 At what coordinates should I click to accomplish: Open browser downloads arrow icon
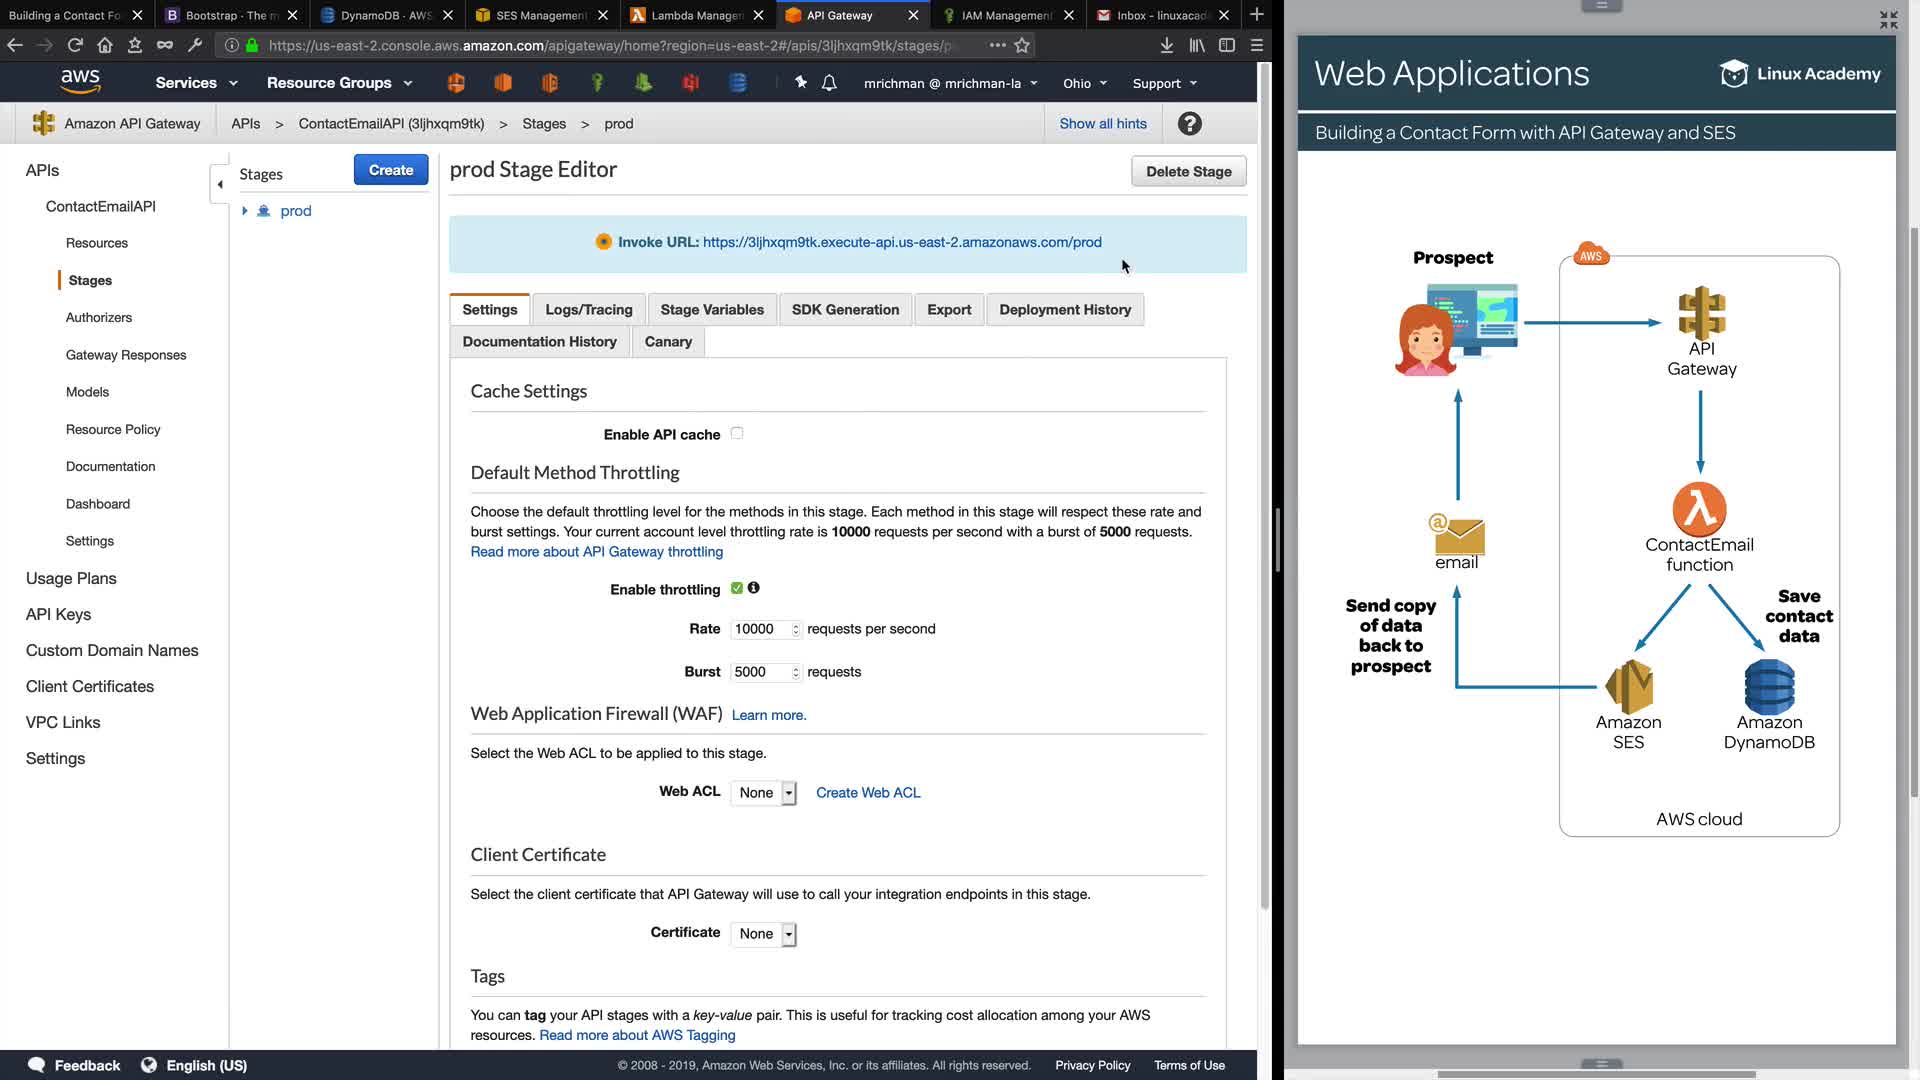click(x=1166, y=45)
